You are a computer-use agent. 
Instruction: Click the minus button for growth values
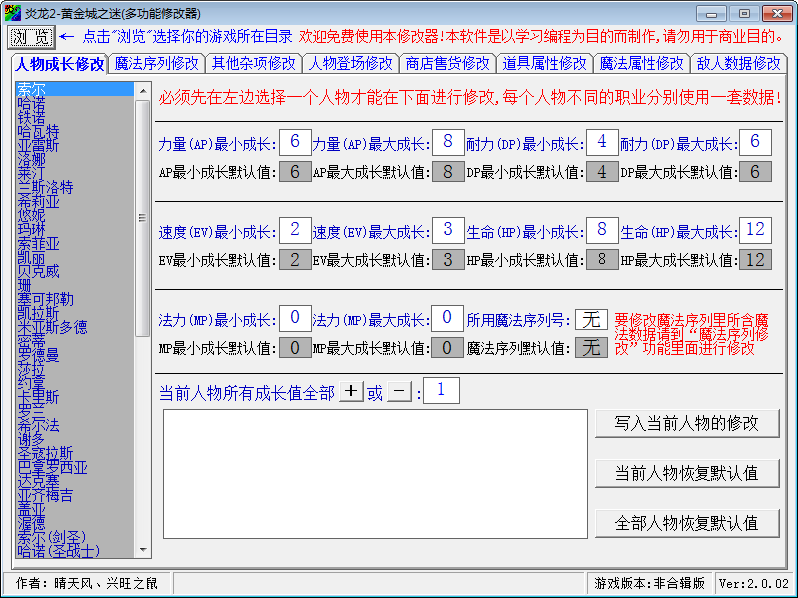(400, 391)
